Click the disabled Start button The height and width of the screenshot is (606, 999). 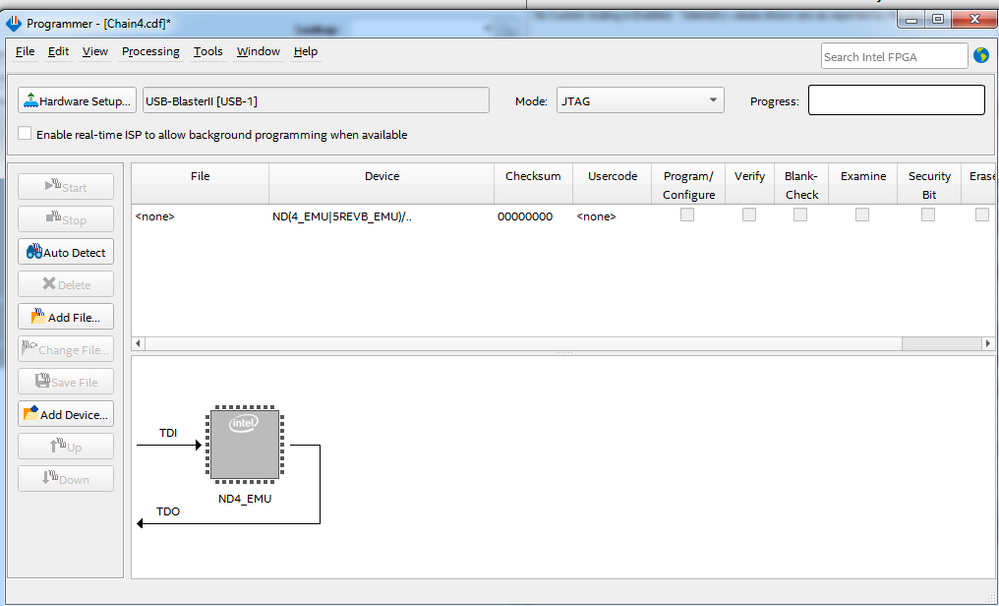point(66,187)
